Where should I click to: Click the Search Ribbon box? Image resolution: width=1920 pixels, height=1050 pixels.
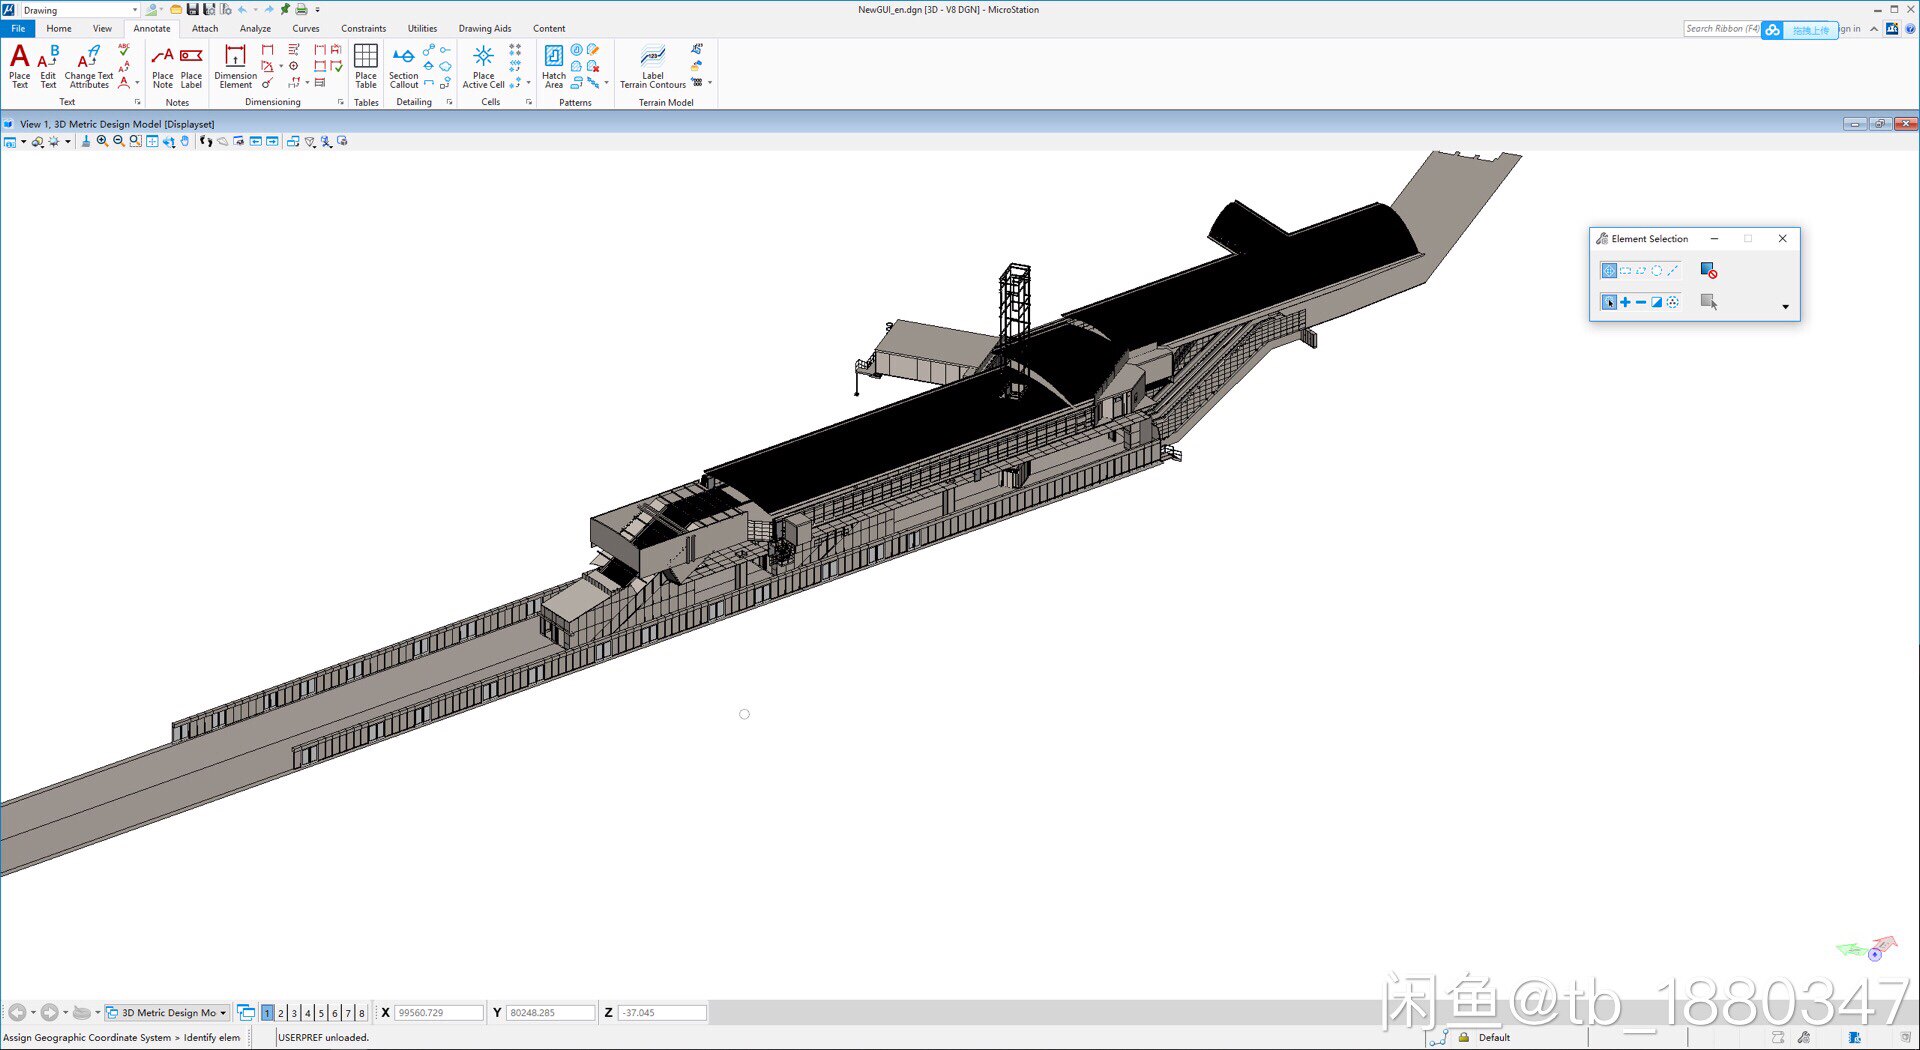[x=1722, y=29]
